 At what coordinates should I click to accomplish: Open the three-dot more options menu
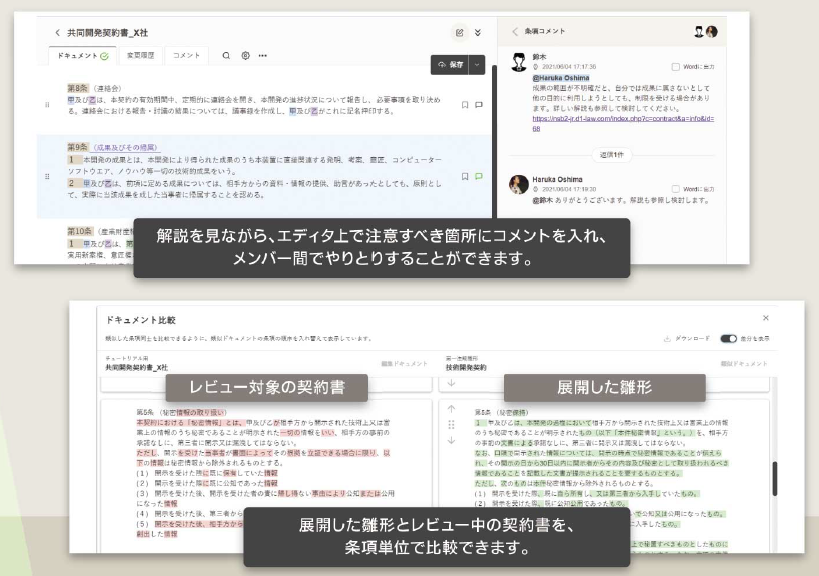(x=263, y=56)
